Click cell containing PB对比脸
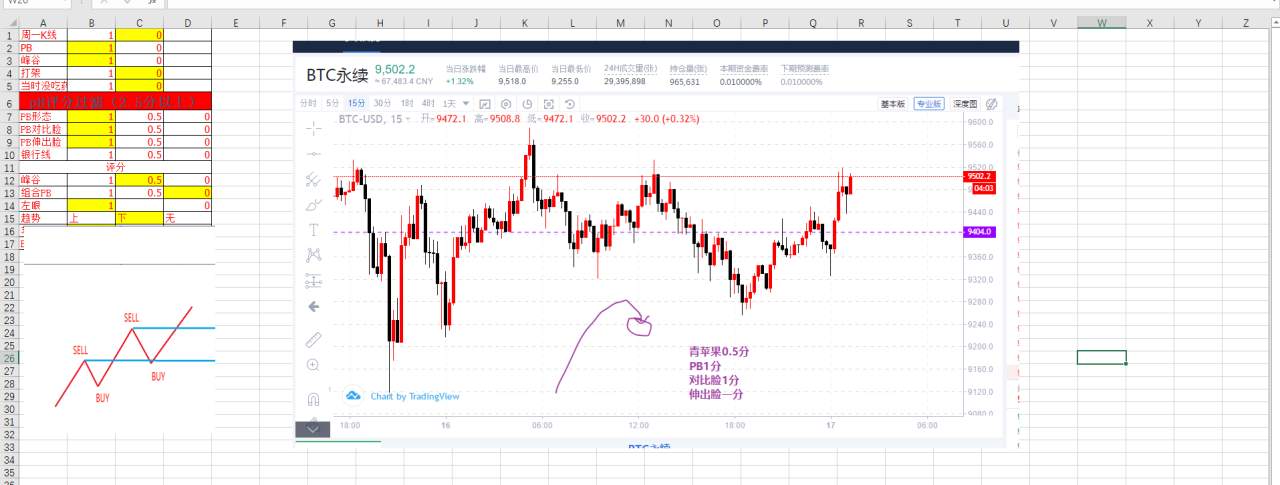 click(x=42, y=129)
